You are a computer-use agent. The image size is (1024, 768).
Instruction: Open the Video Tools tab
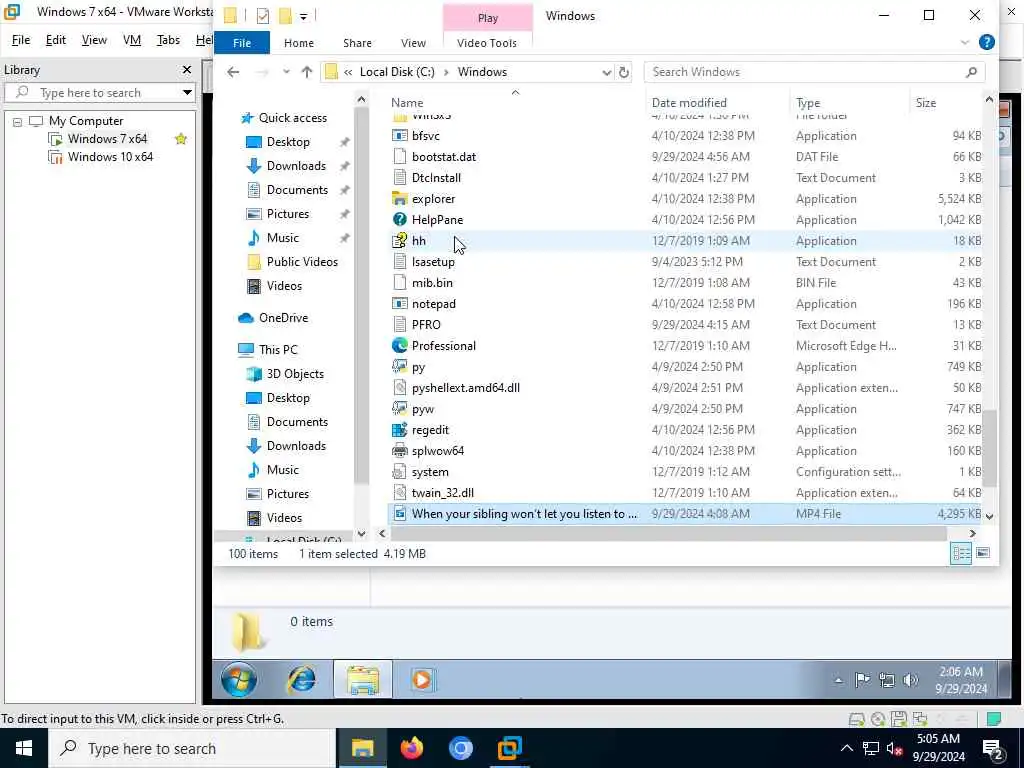pyautogui.click(x=487, y=42)
